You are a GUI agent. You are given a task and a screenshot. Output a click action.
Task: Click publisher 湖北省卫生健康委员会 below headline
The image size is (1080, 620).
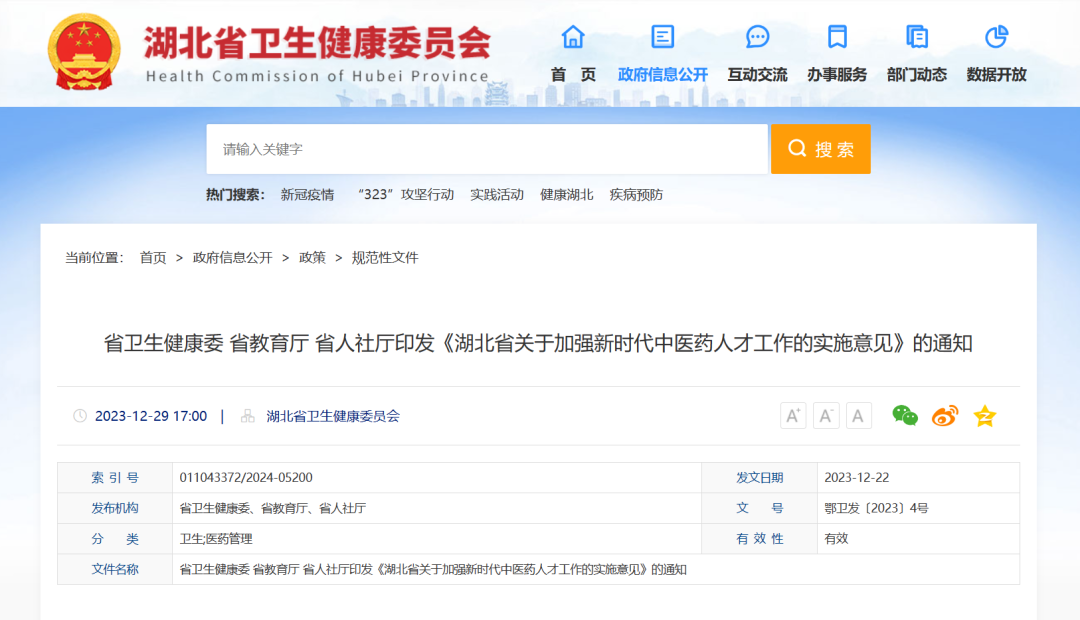click(x=333, y=416)
